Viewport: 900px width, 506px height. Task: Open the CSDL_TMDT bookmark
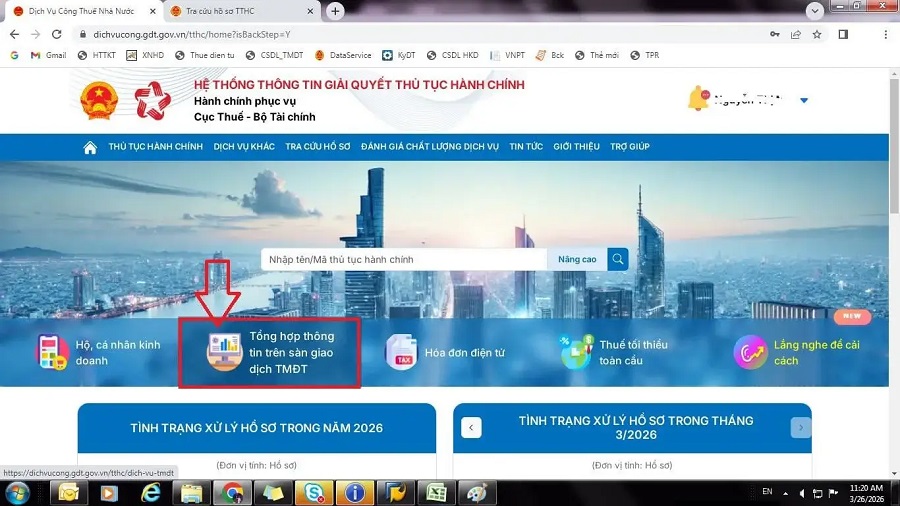[274, 55]
